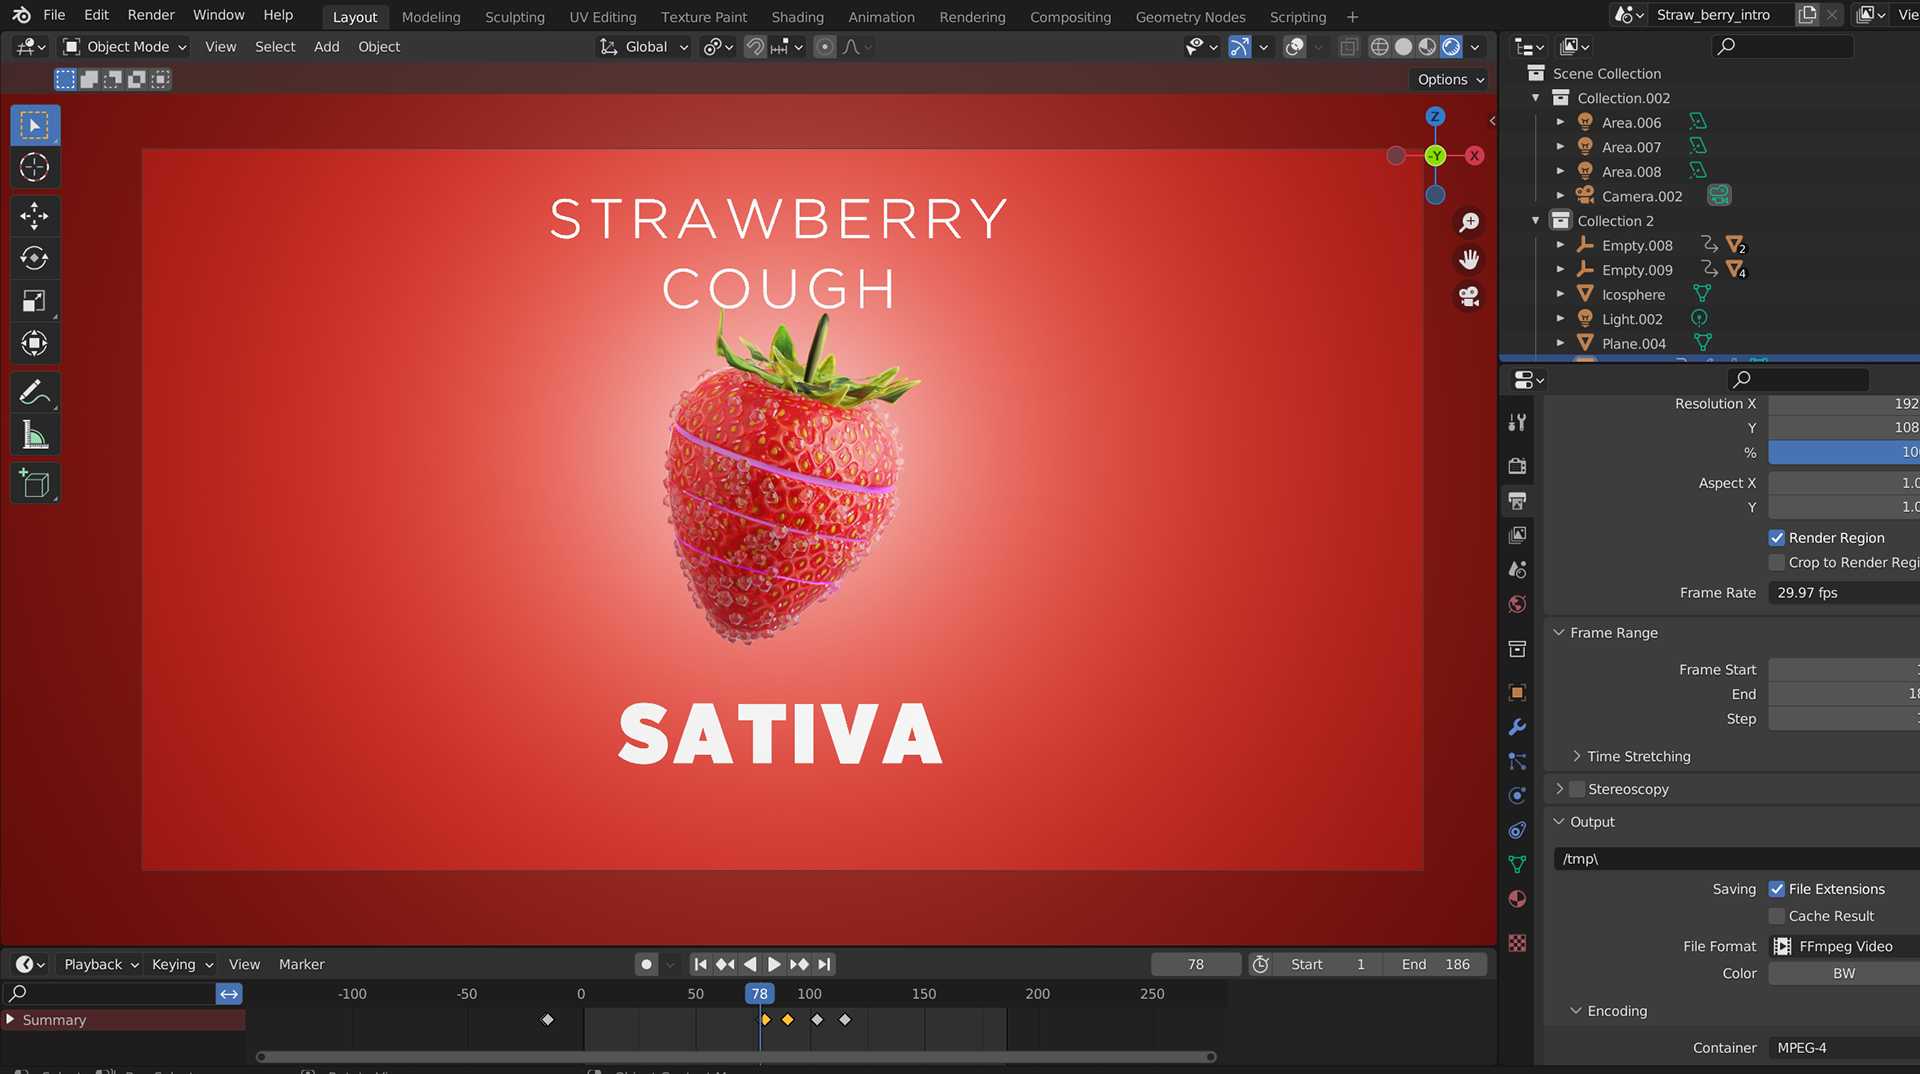Open the Object Mode dropdown
The height and width of the screenshot is (1074, 1920).
click(x=126, y=47)
